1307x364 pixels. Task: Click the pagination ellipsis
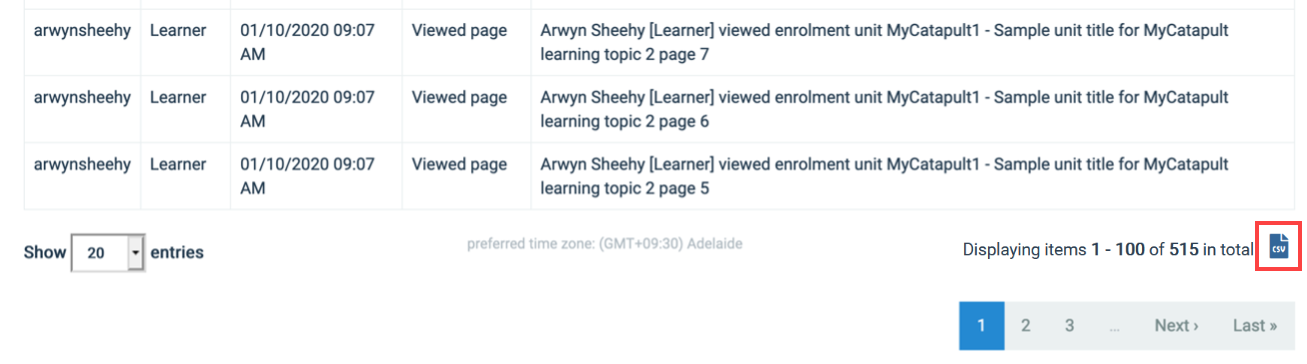pyautogui.click(x=1114, y=325)
